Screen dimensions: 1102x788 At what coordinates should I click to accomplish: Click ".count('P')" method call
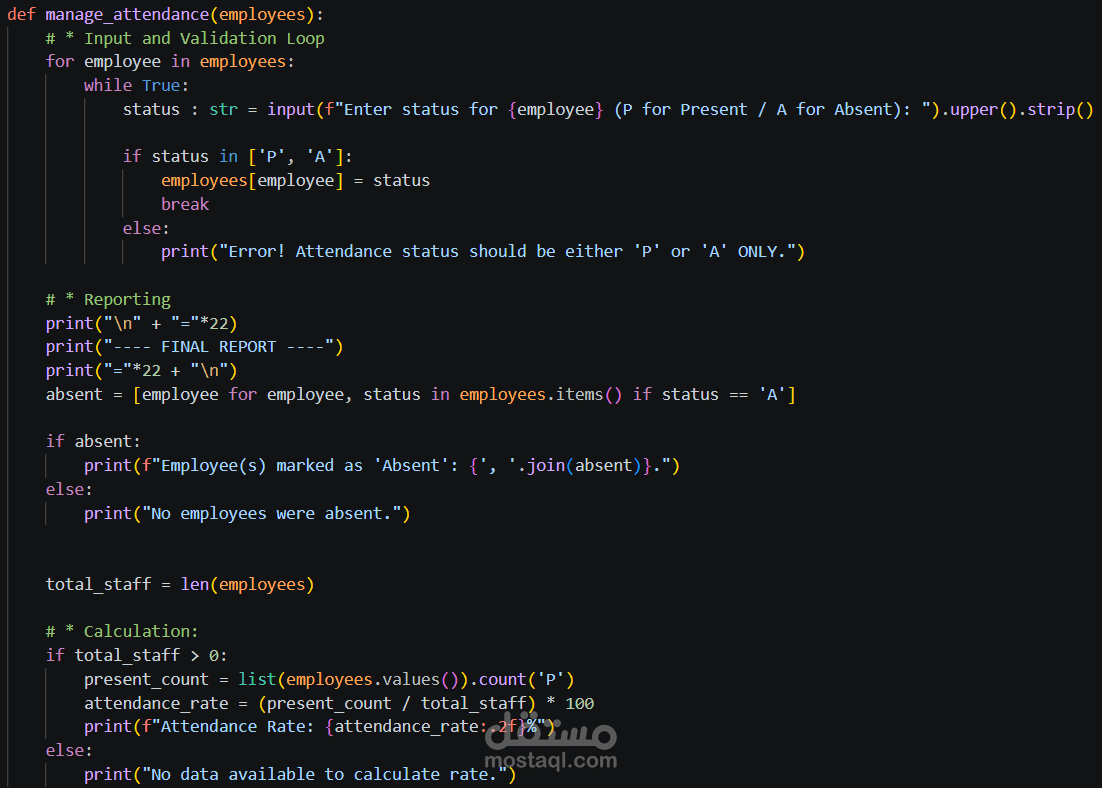[x=522, y=680]
